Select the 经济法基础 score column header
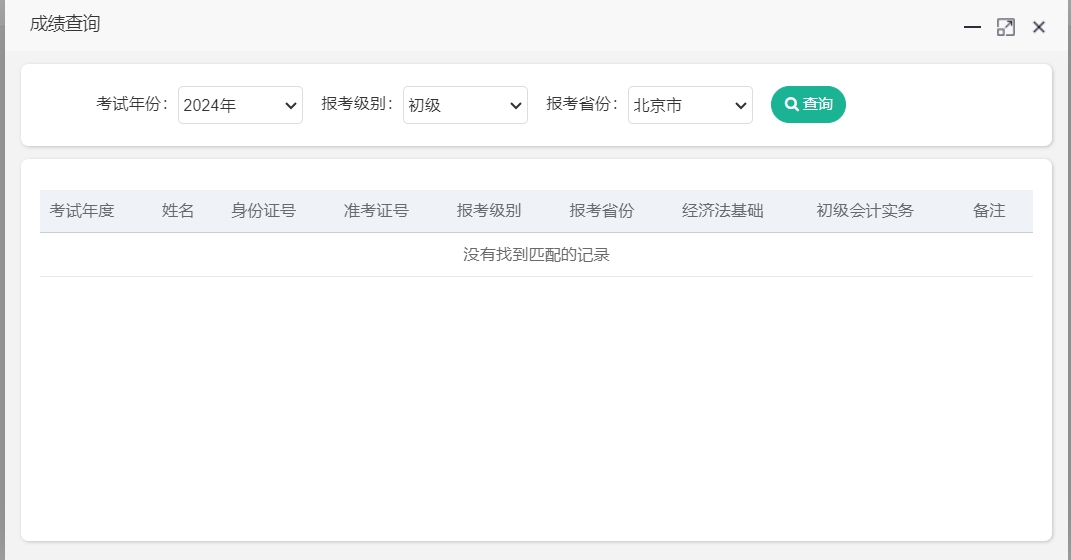 pyautogui.click(x=722, y=211)
